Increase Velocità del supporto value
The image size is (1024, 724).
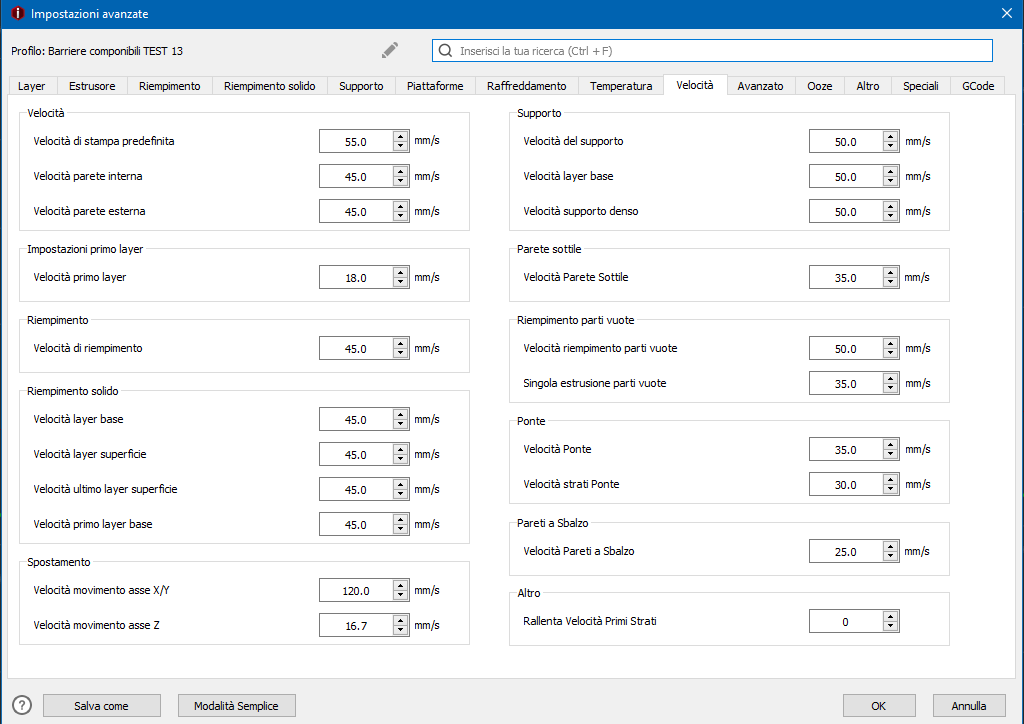890,136
